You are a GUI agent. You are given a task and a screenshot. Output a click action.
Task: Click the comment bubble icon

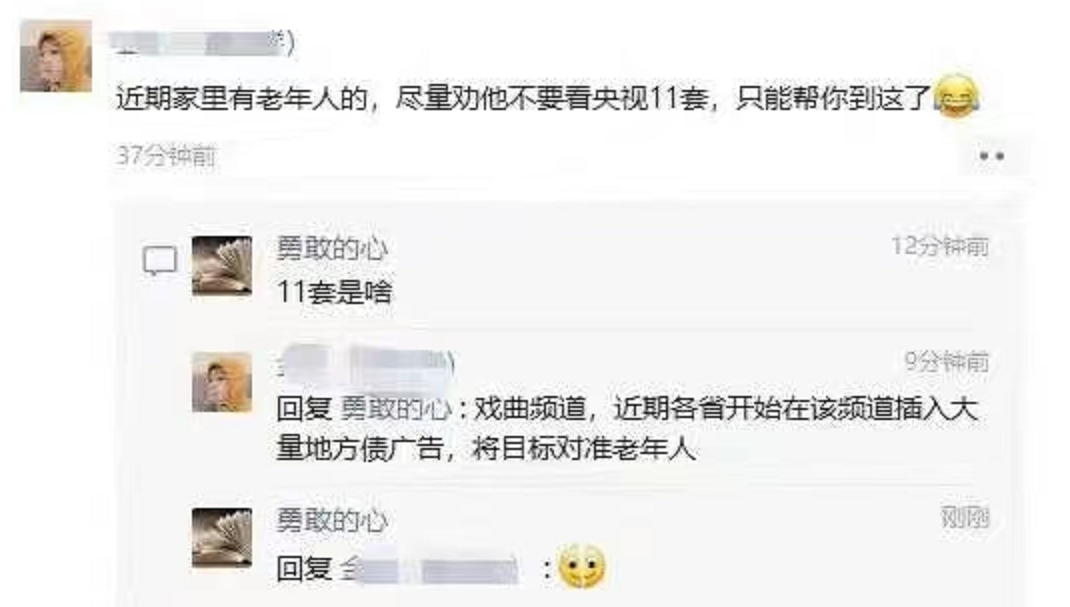point(160,261)
